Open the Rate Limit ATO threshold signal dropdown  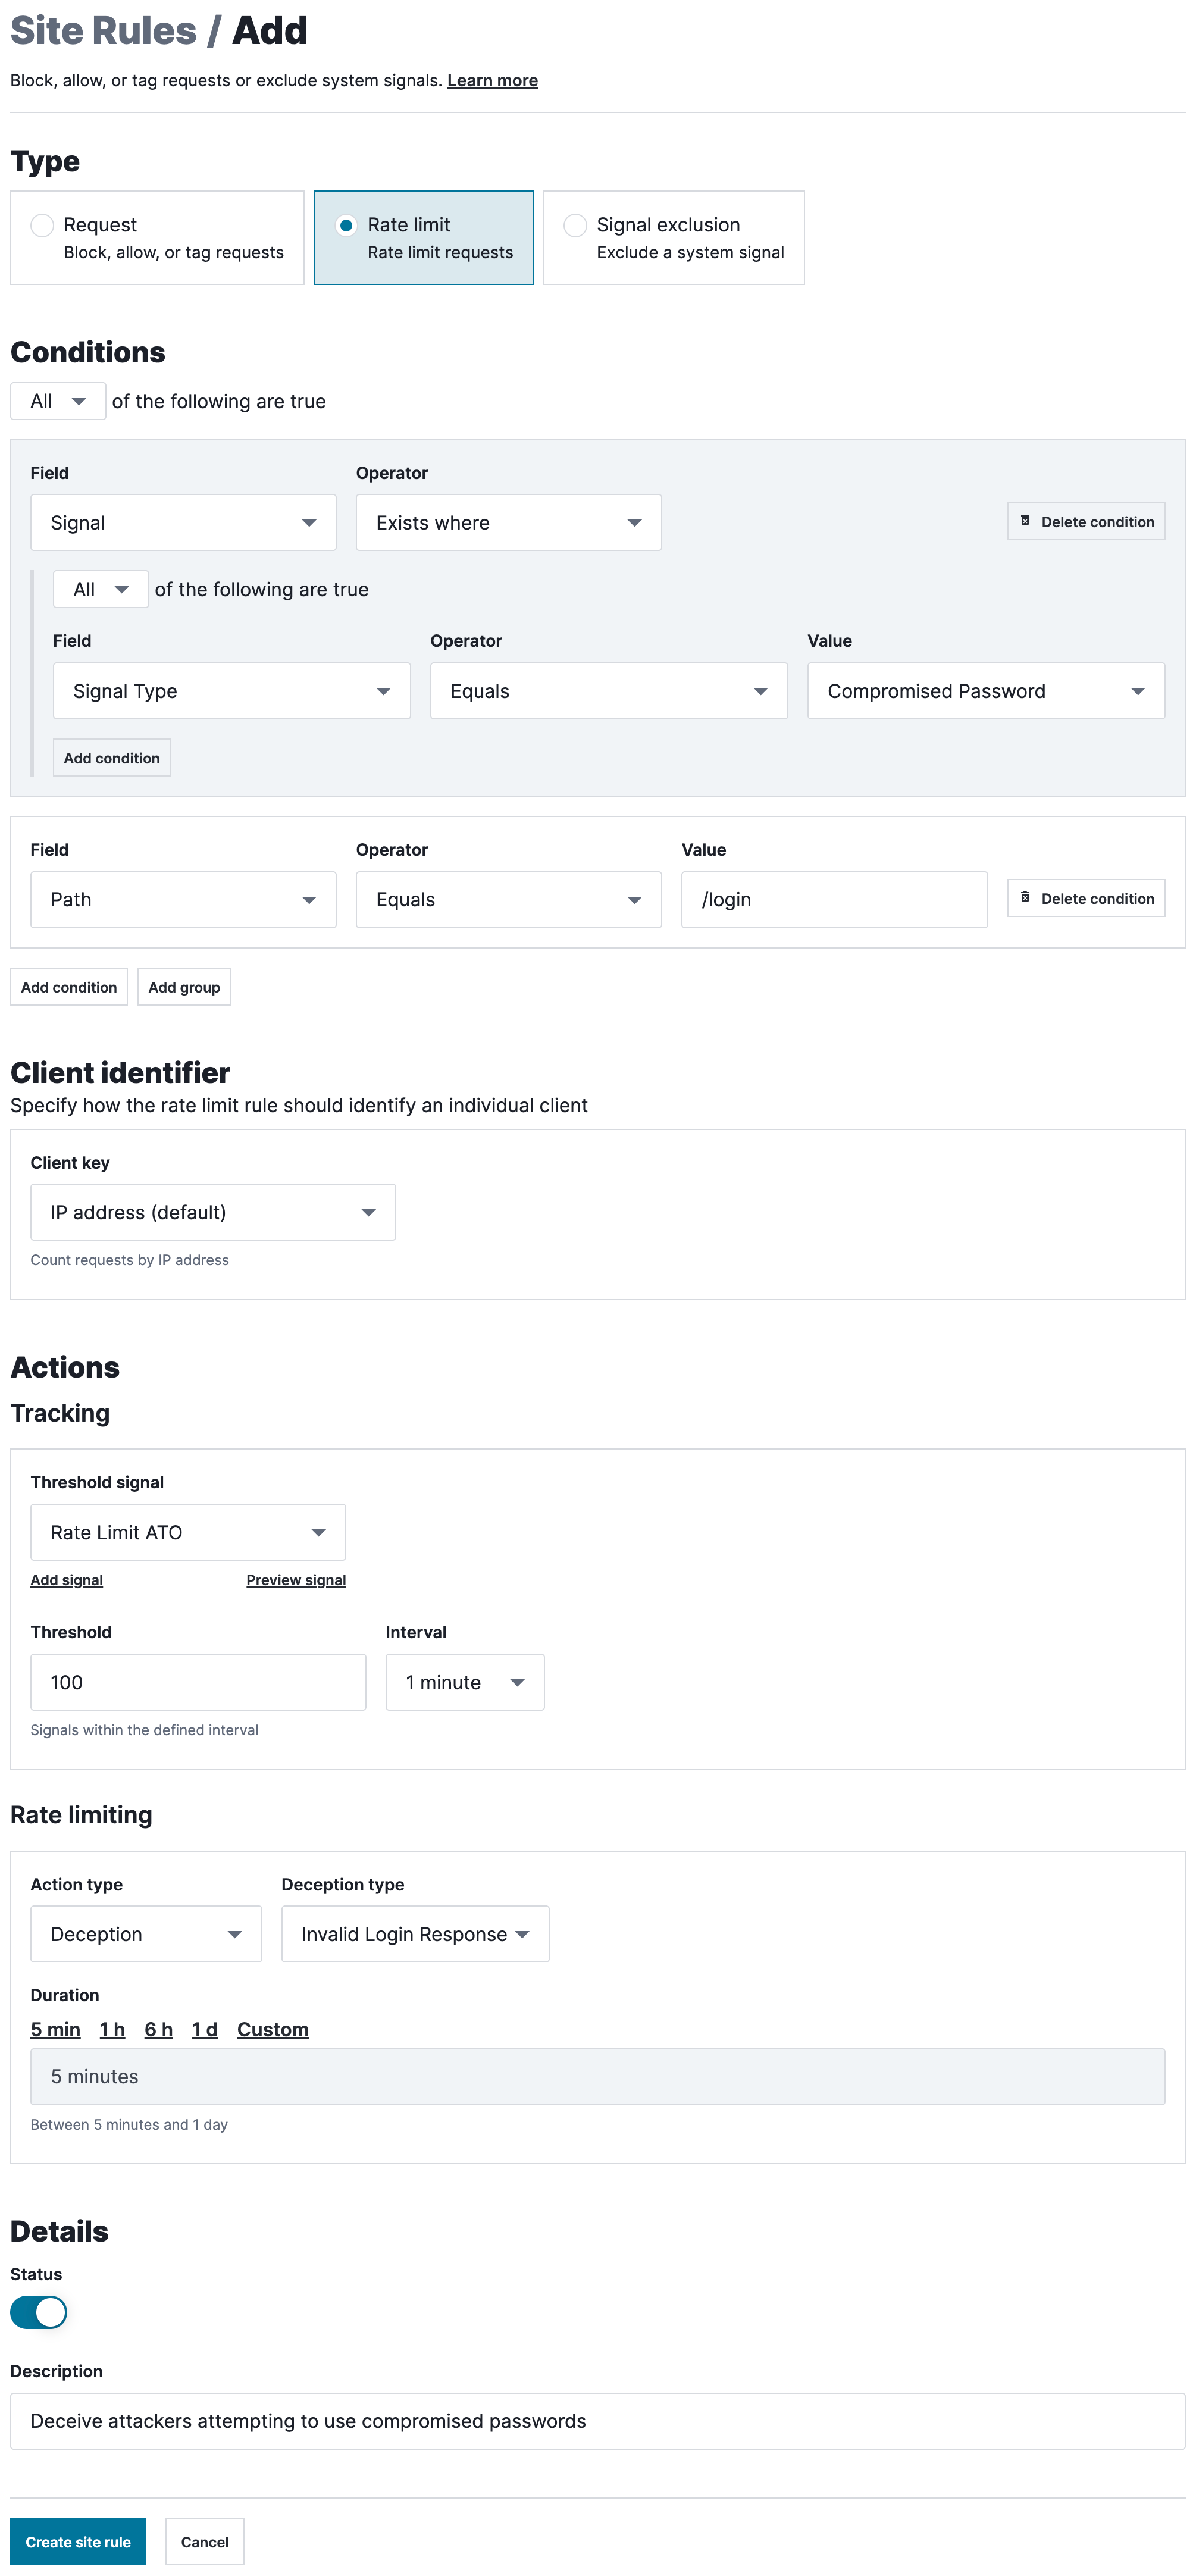point(188,1532)
